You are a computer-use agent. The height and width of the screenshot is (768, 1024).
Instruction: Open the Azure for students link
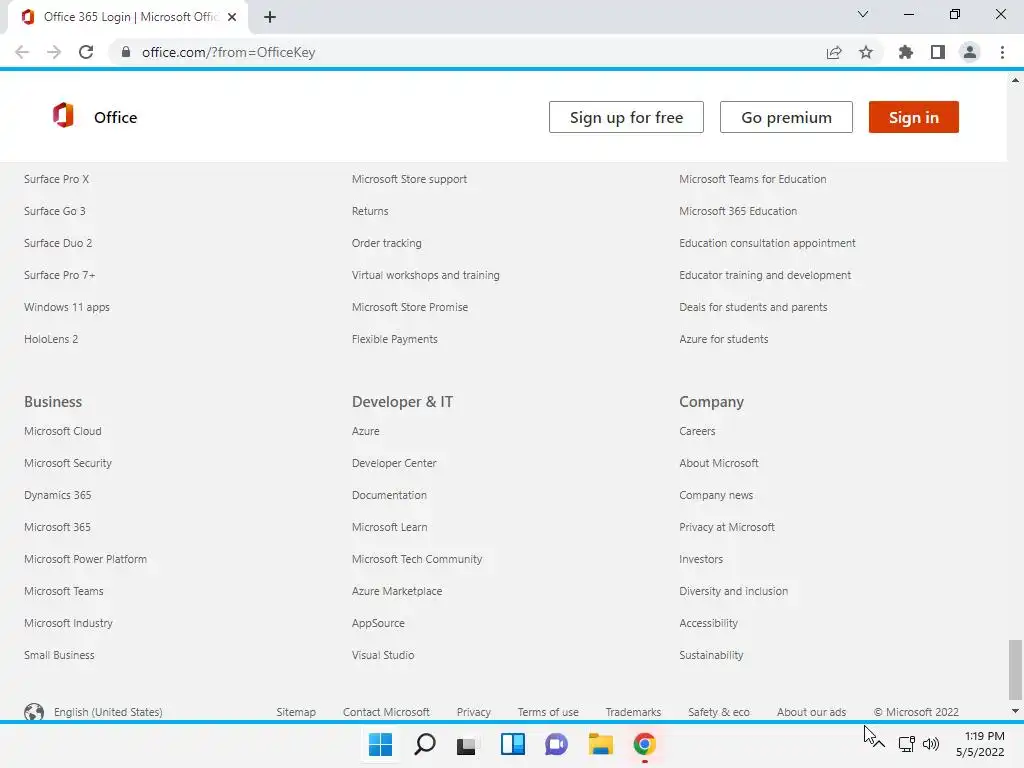tap(724, 339)
